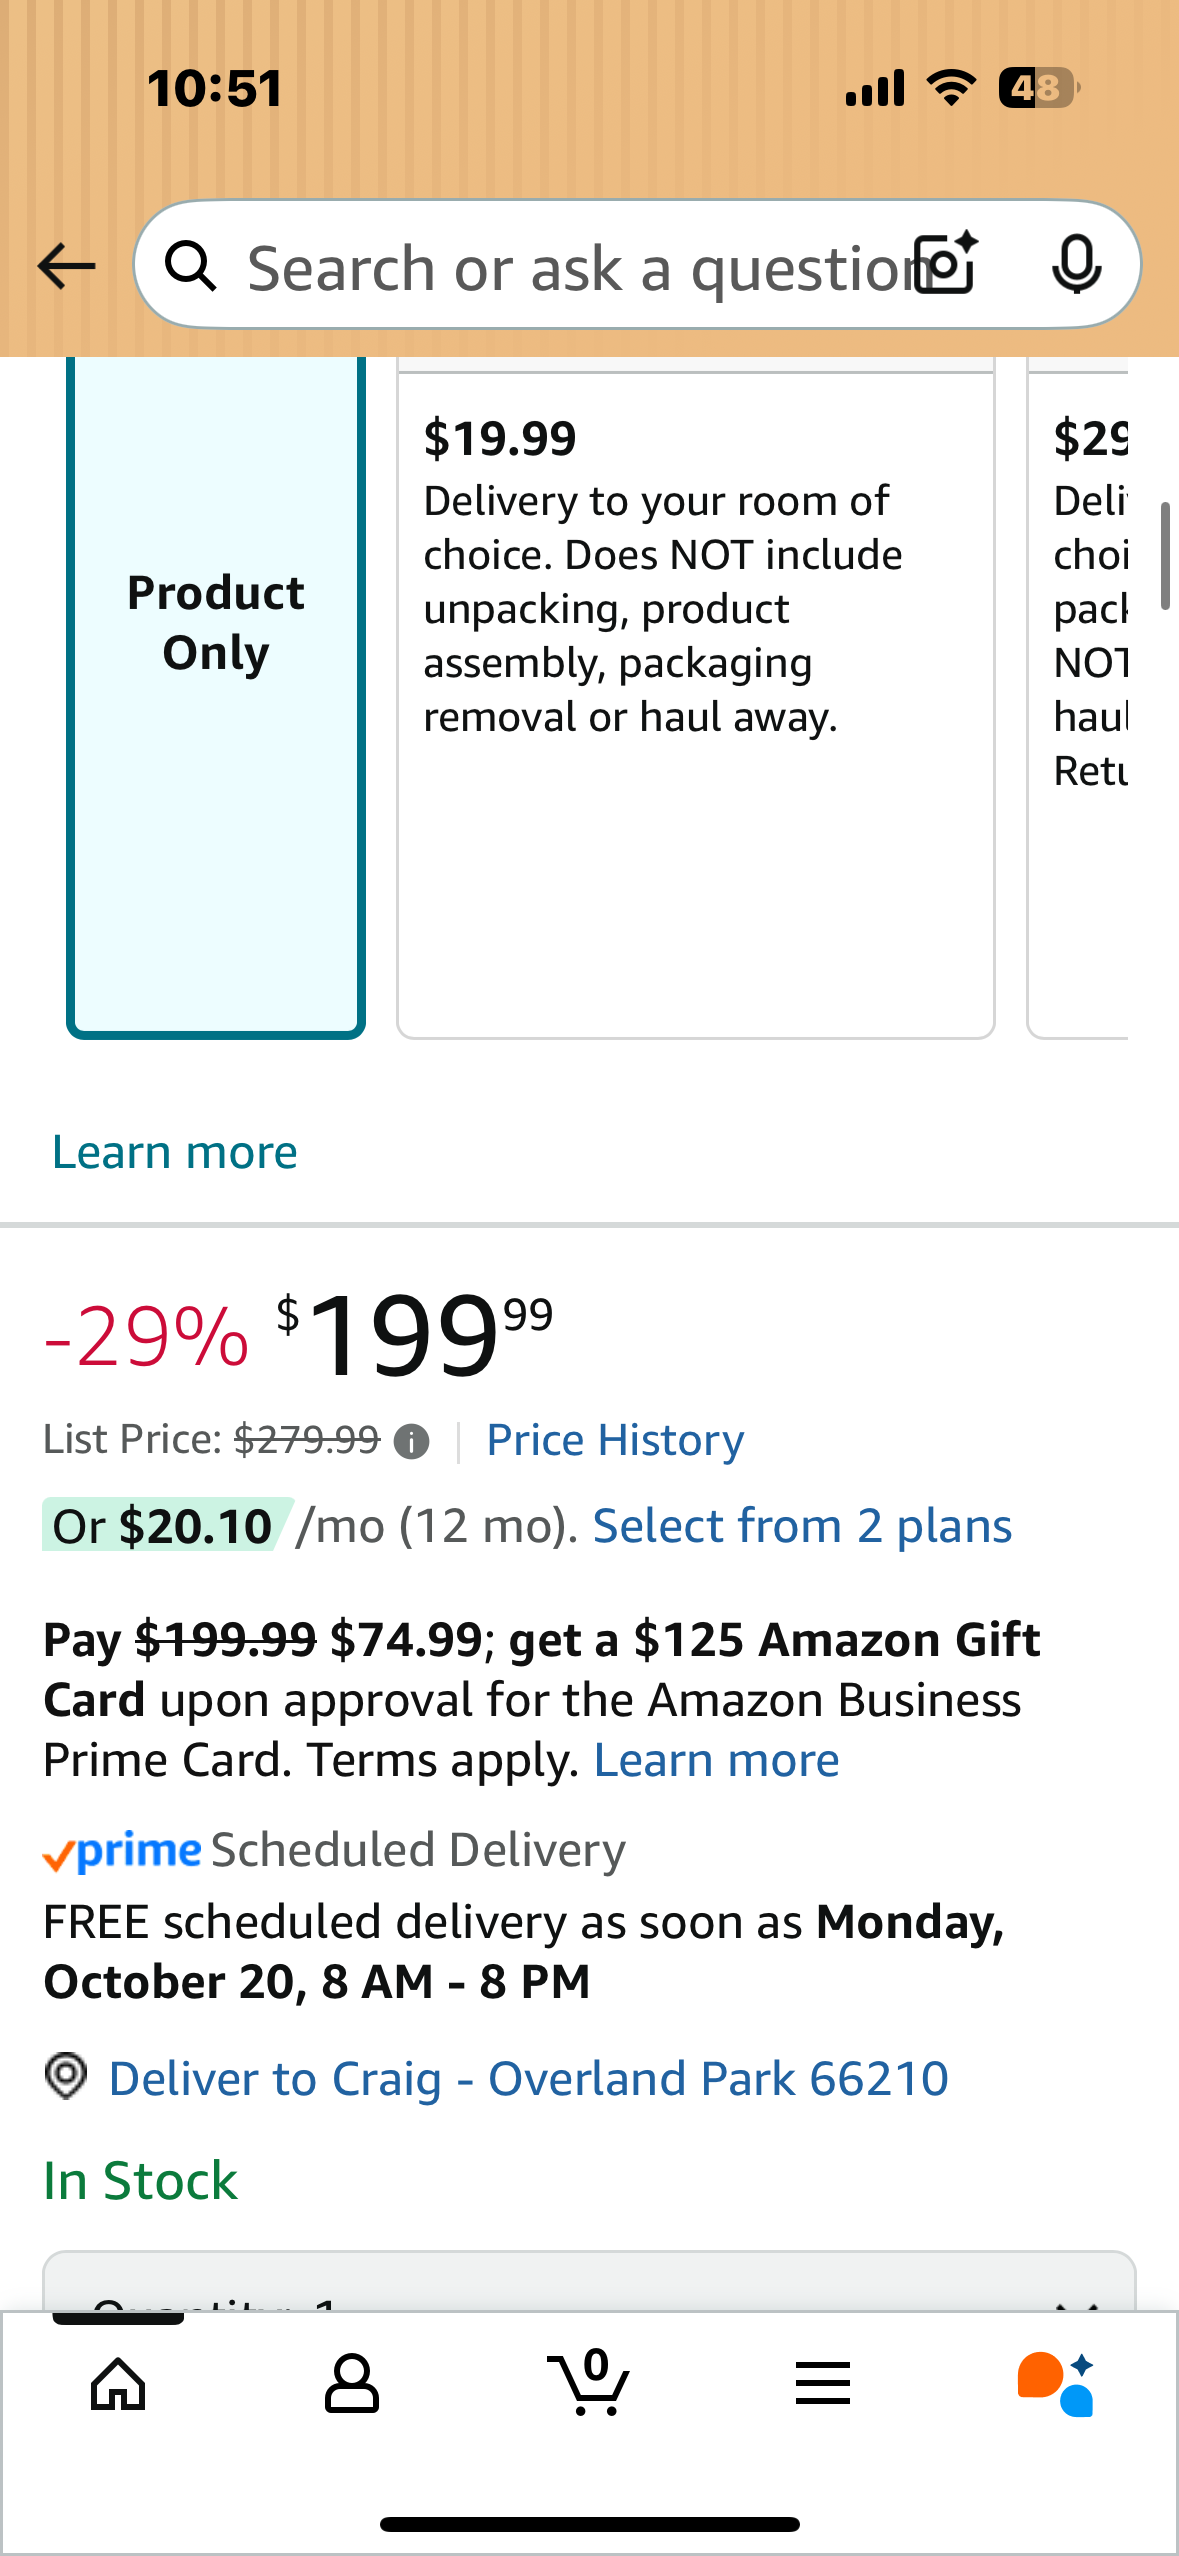The image size is (1179, 2556).
Task: Open the hamburger menu tab
Action: point(823,2383)
